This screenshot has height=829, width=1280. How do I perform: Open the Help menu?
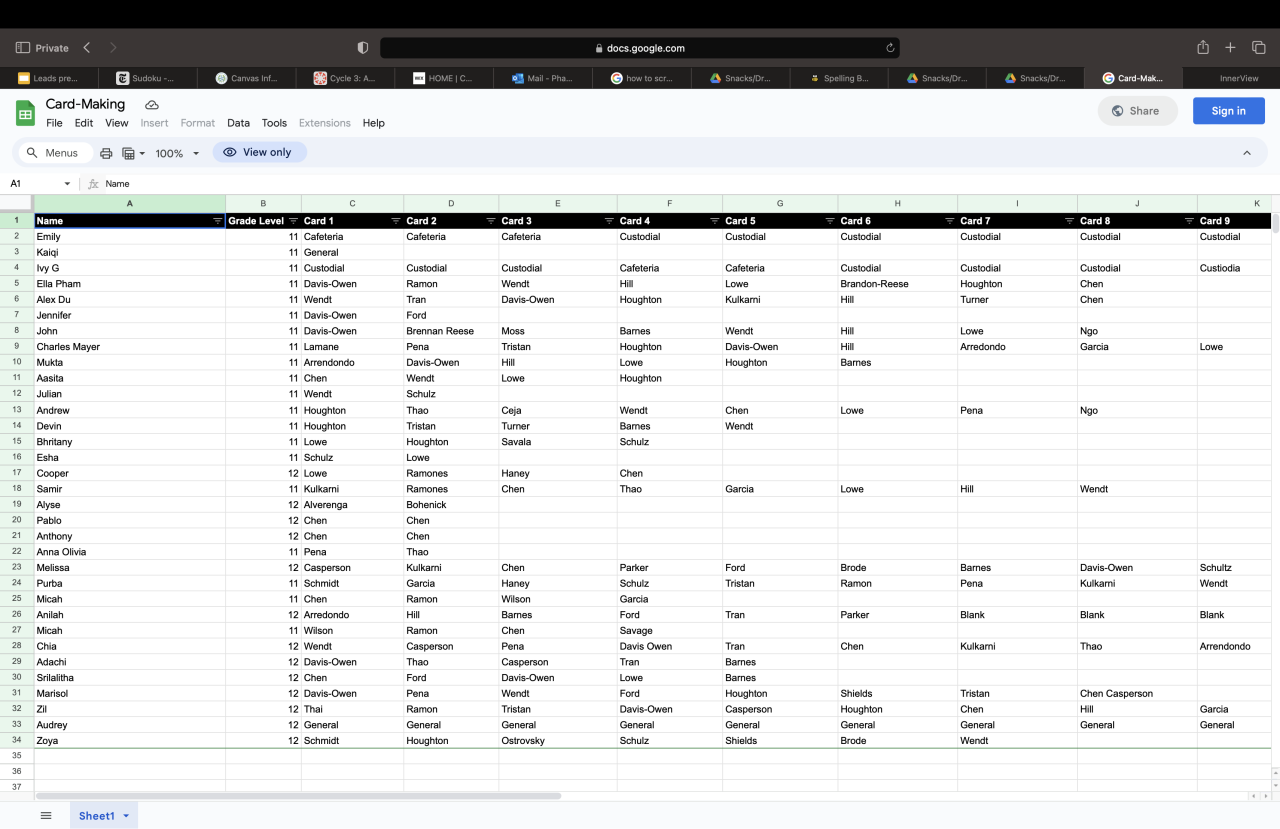(374, 123)
